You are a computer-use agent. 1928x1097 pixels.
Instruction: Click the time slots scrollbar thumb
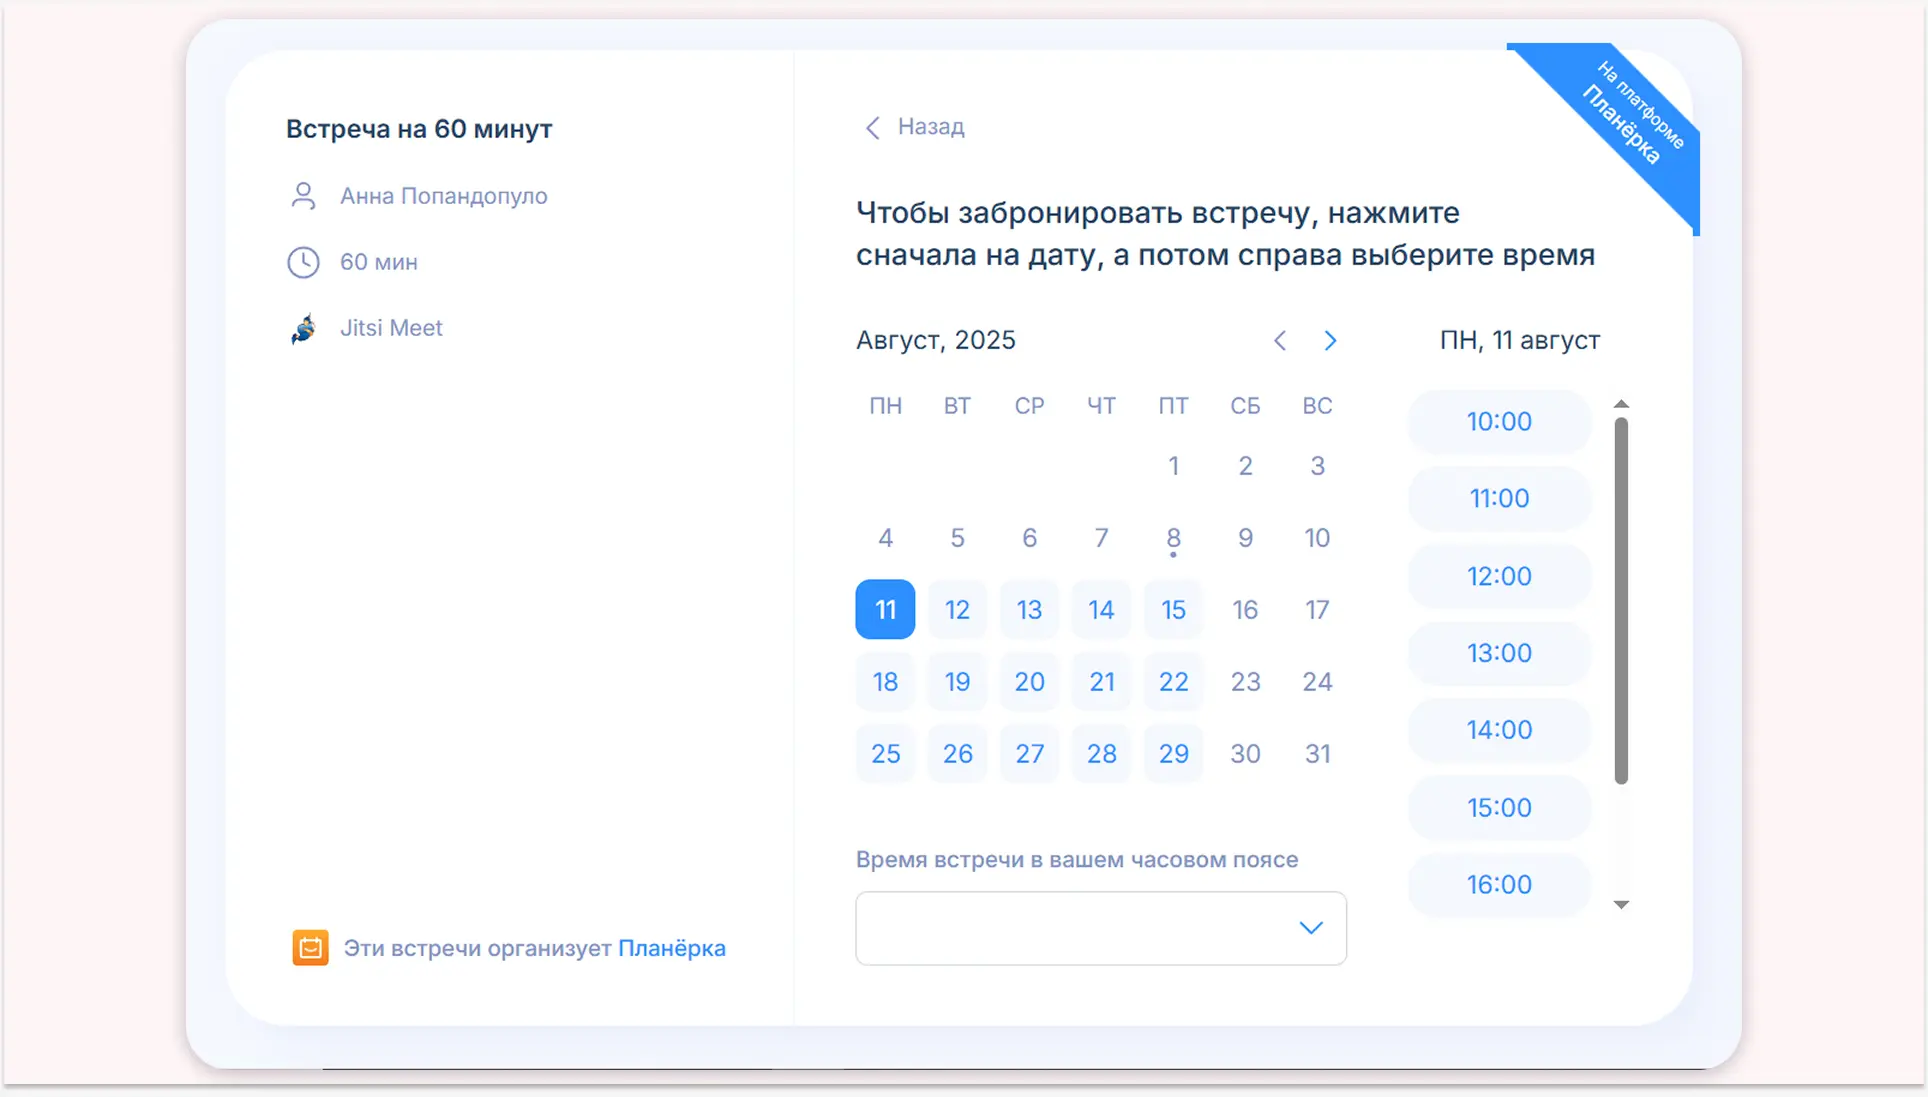[1621, 600]
